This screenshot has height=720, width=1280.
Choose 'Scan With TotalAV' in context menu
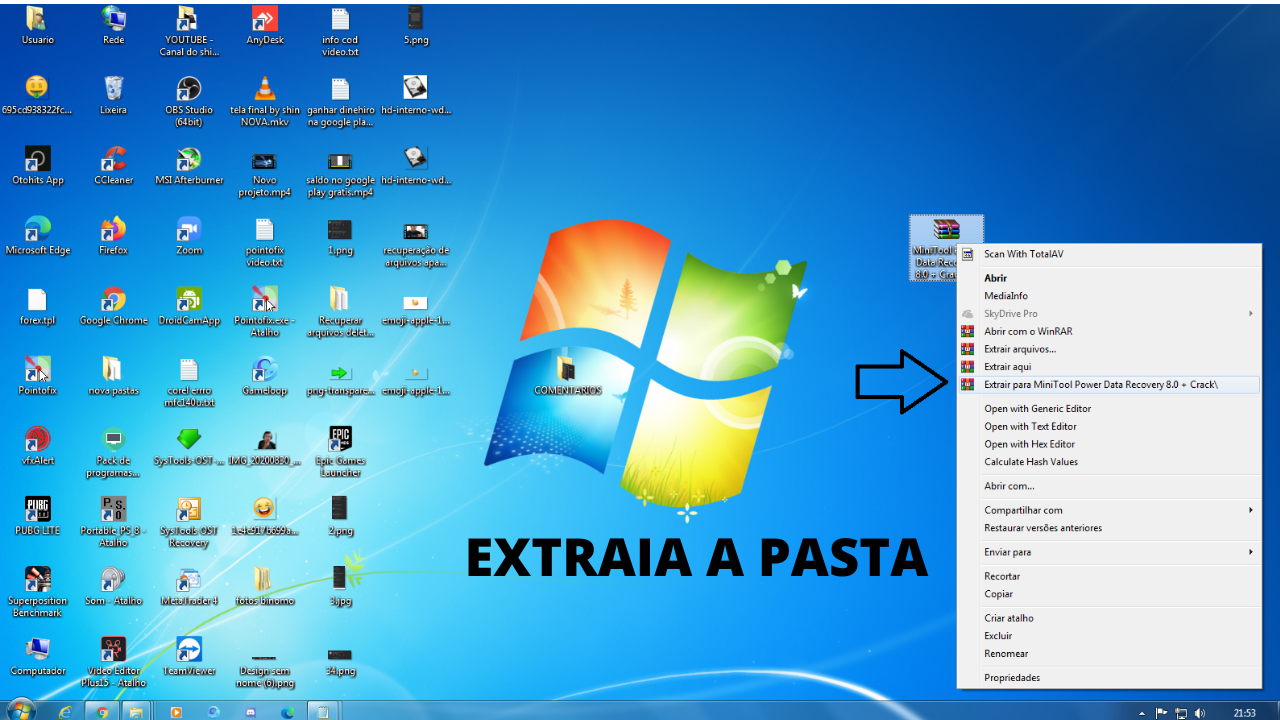tap(1109, 254)
